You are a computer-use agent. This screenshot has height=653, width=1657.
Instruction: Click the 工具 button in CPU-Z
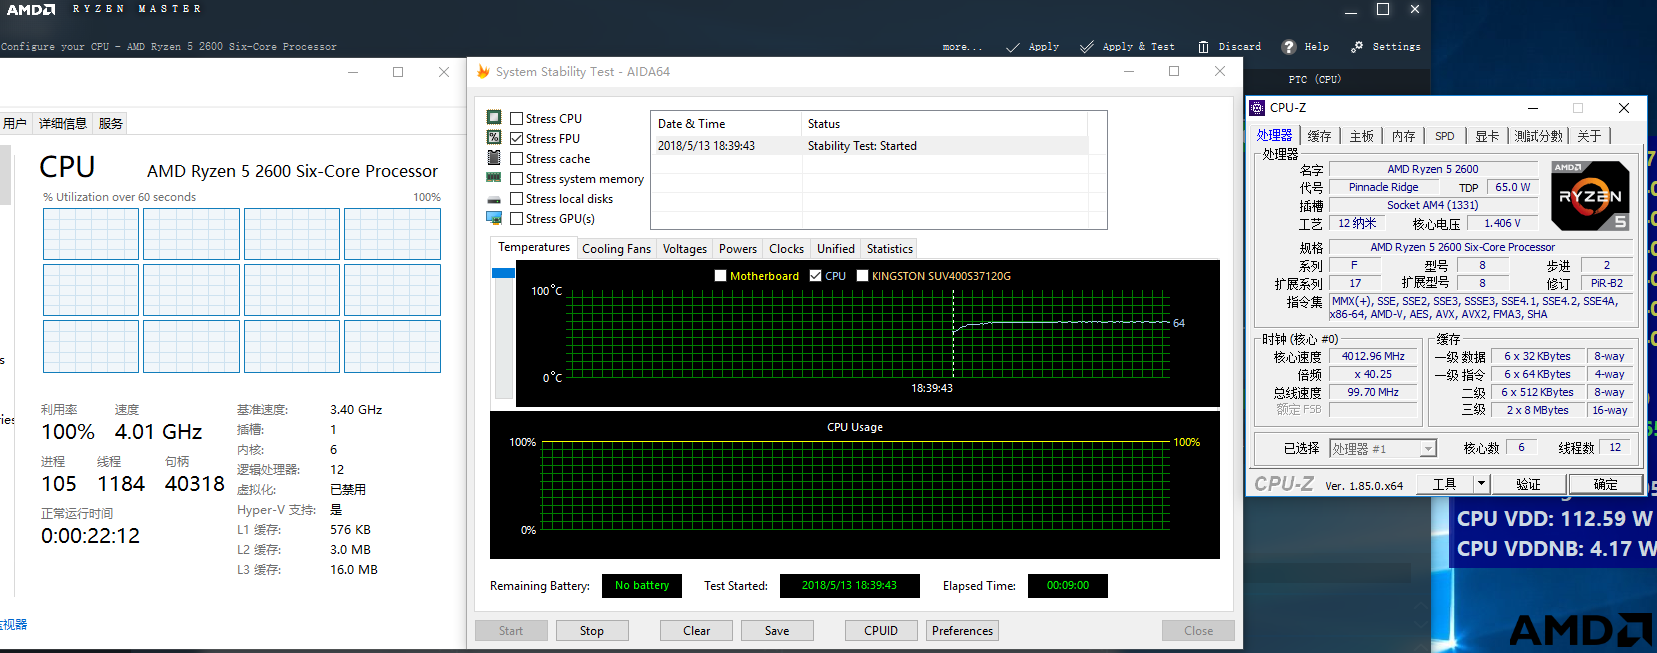(x=1444, y=484)
